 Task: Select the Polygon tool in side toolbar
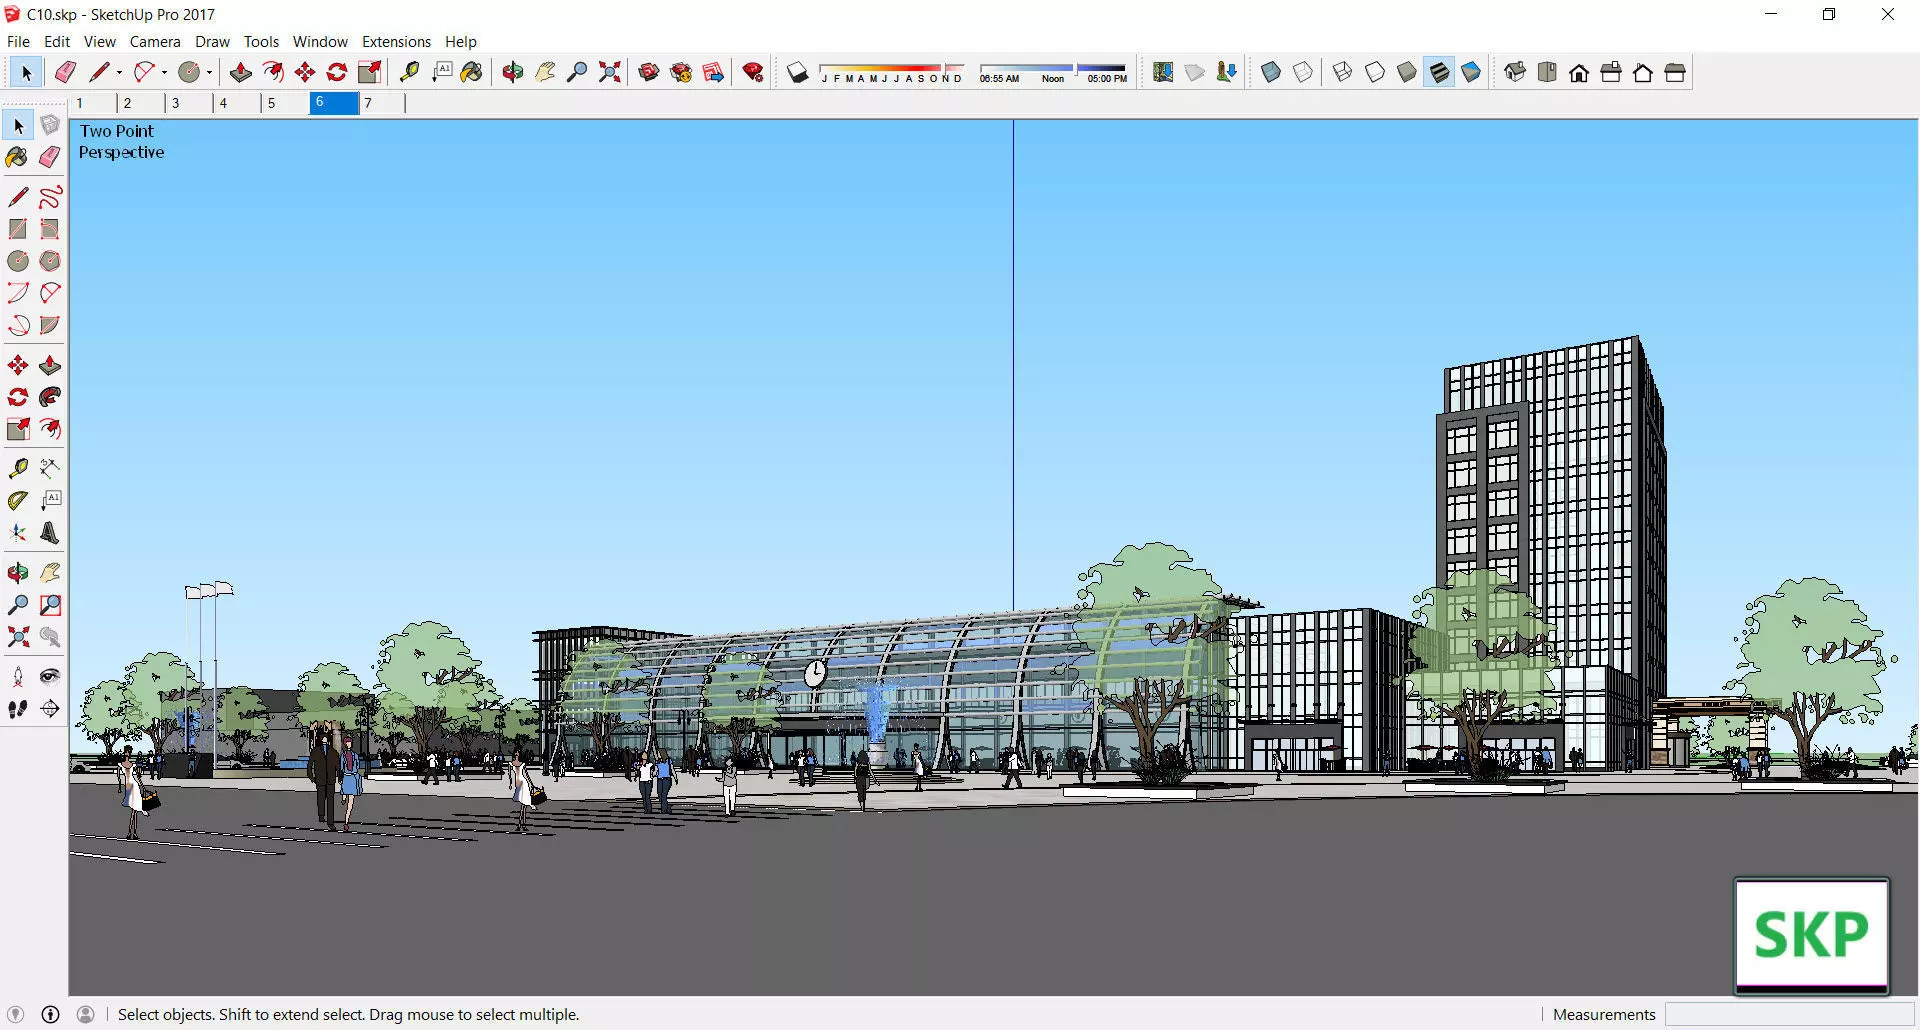point(50,261)
